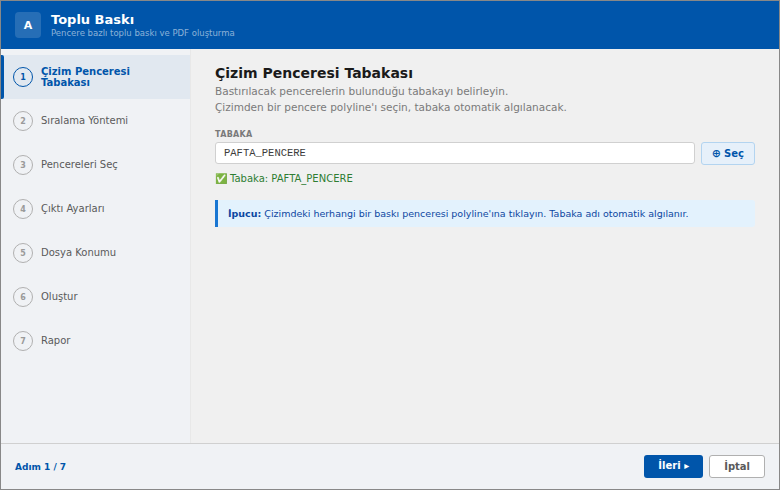Go to Çıktı Ayarları step
The height and width of the screenshot is (490, 780).
pyautogui.click(x=96, y=209)
